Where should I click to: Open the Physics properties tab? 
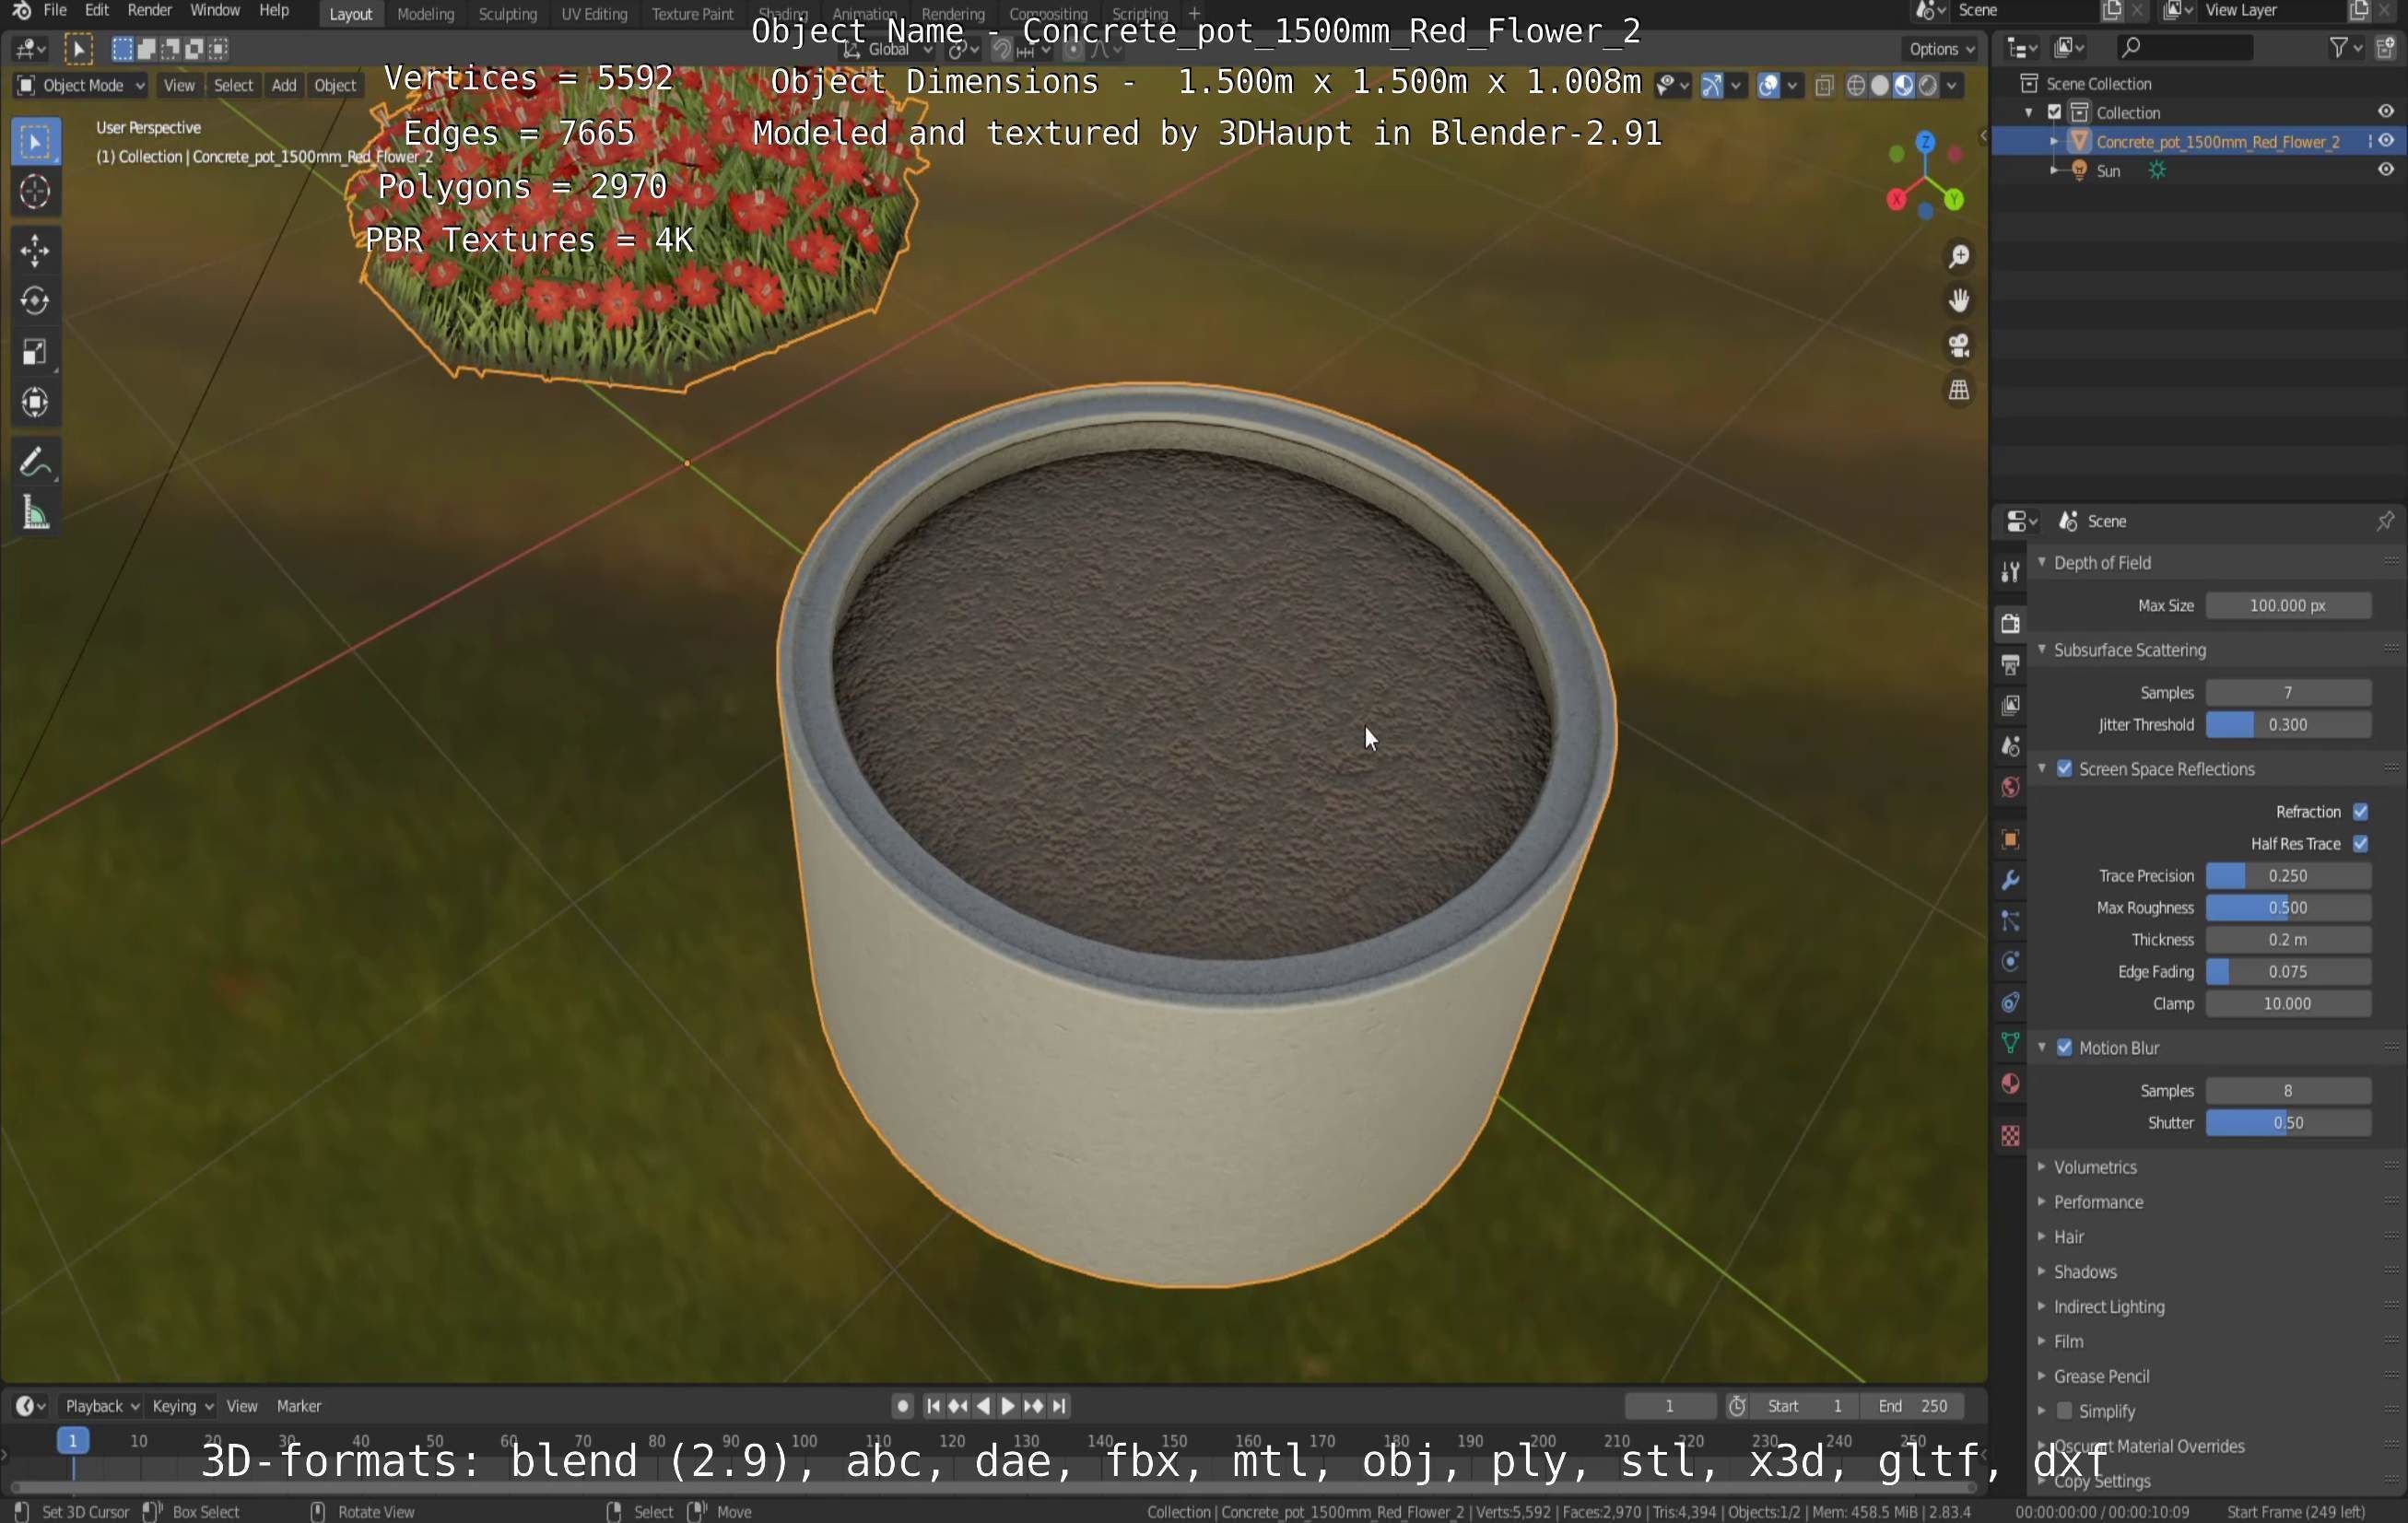(2010, 963)
